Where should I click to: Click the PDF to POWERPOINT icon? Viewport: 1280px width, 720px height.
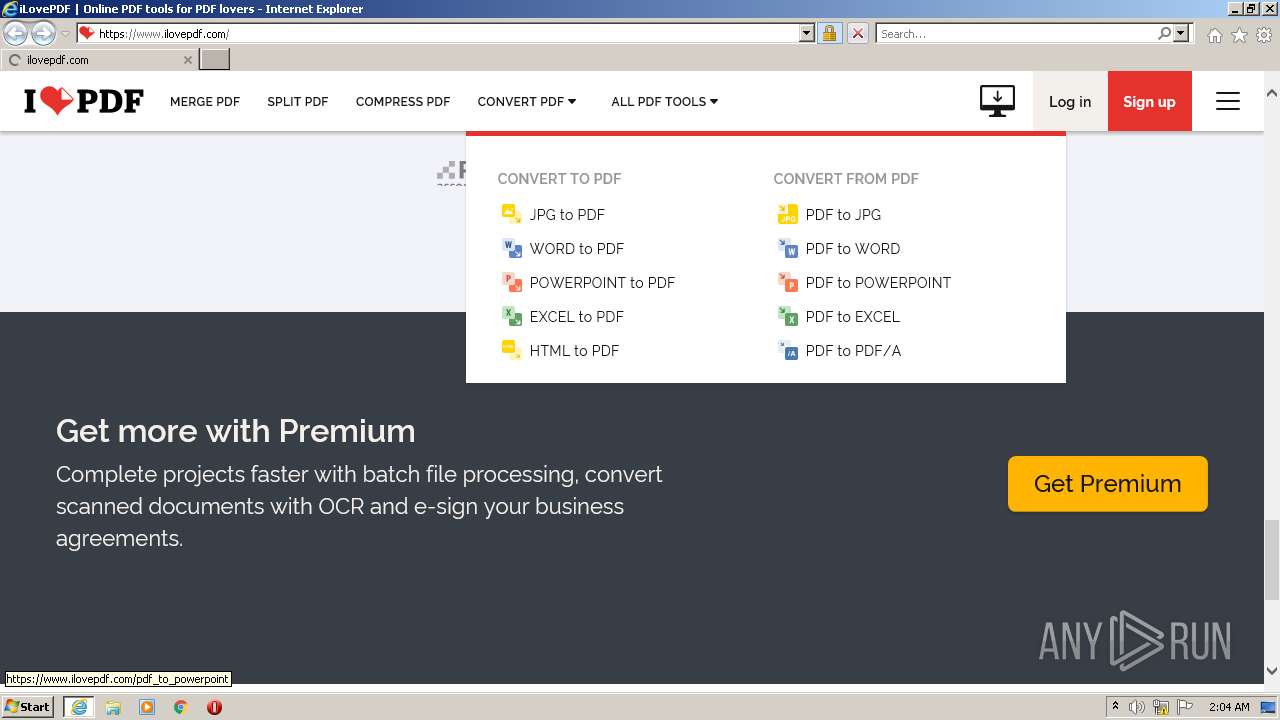(787, 282)
